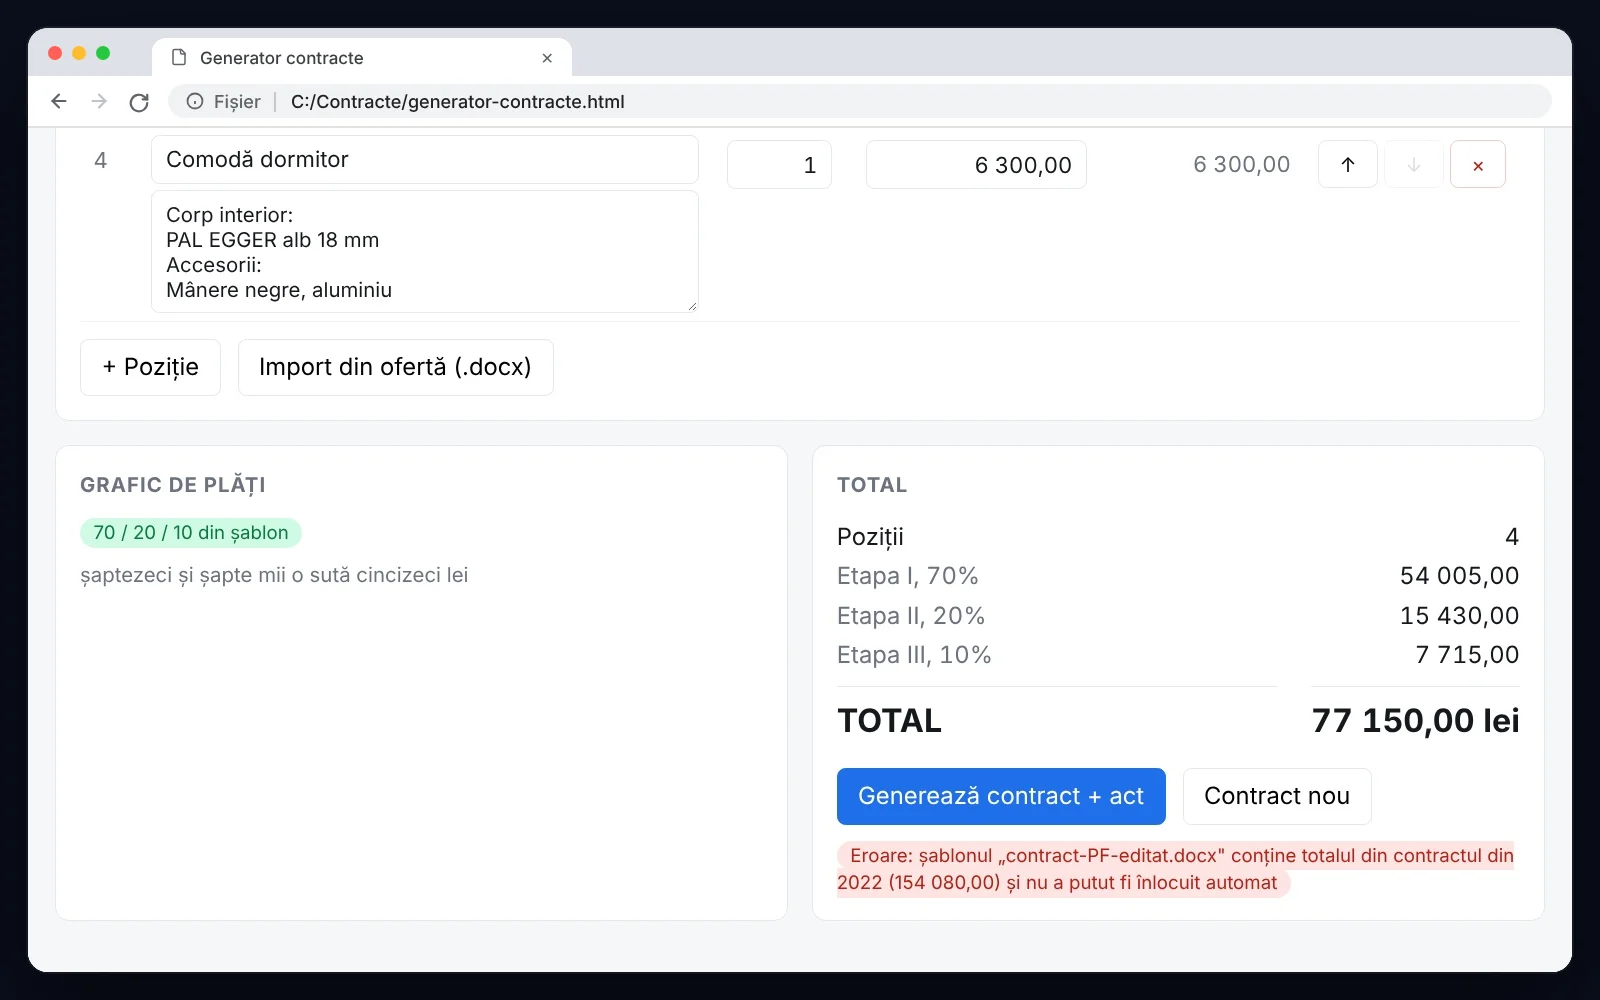Click the Fișier info icon in address bar
This screenshot has width=1600, height=1000.
click(195, 101)
